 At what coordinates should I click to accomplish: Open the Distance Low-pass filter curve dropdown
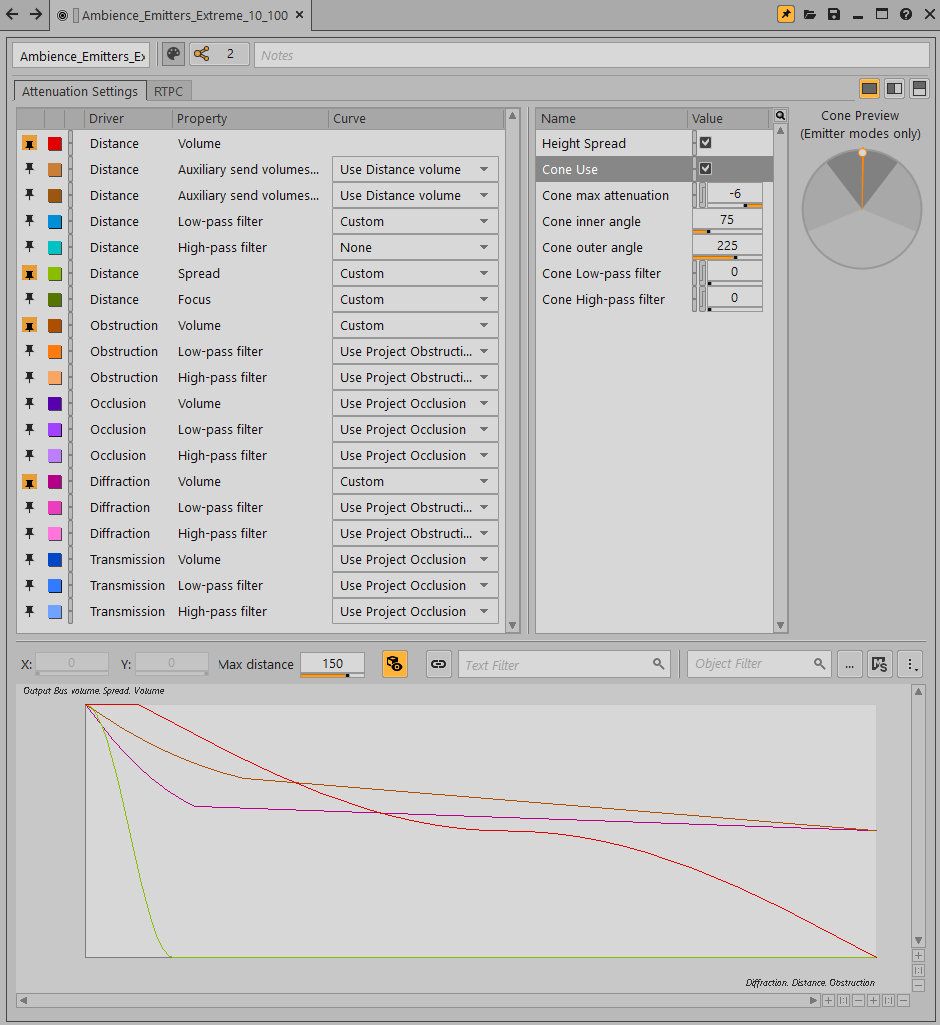pos(415,222)
